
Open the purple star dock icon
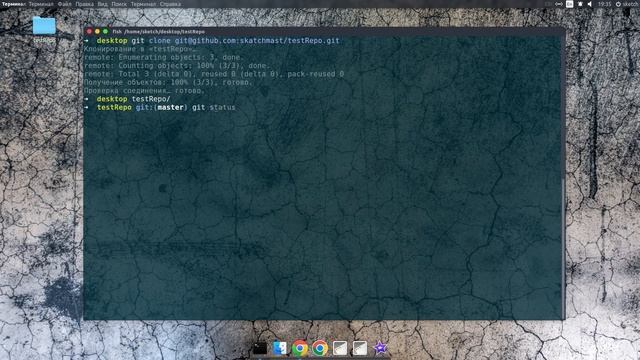point(380,348)
